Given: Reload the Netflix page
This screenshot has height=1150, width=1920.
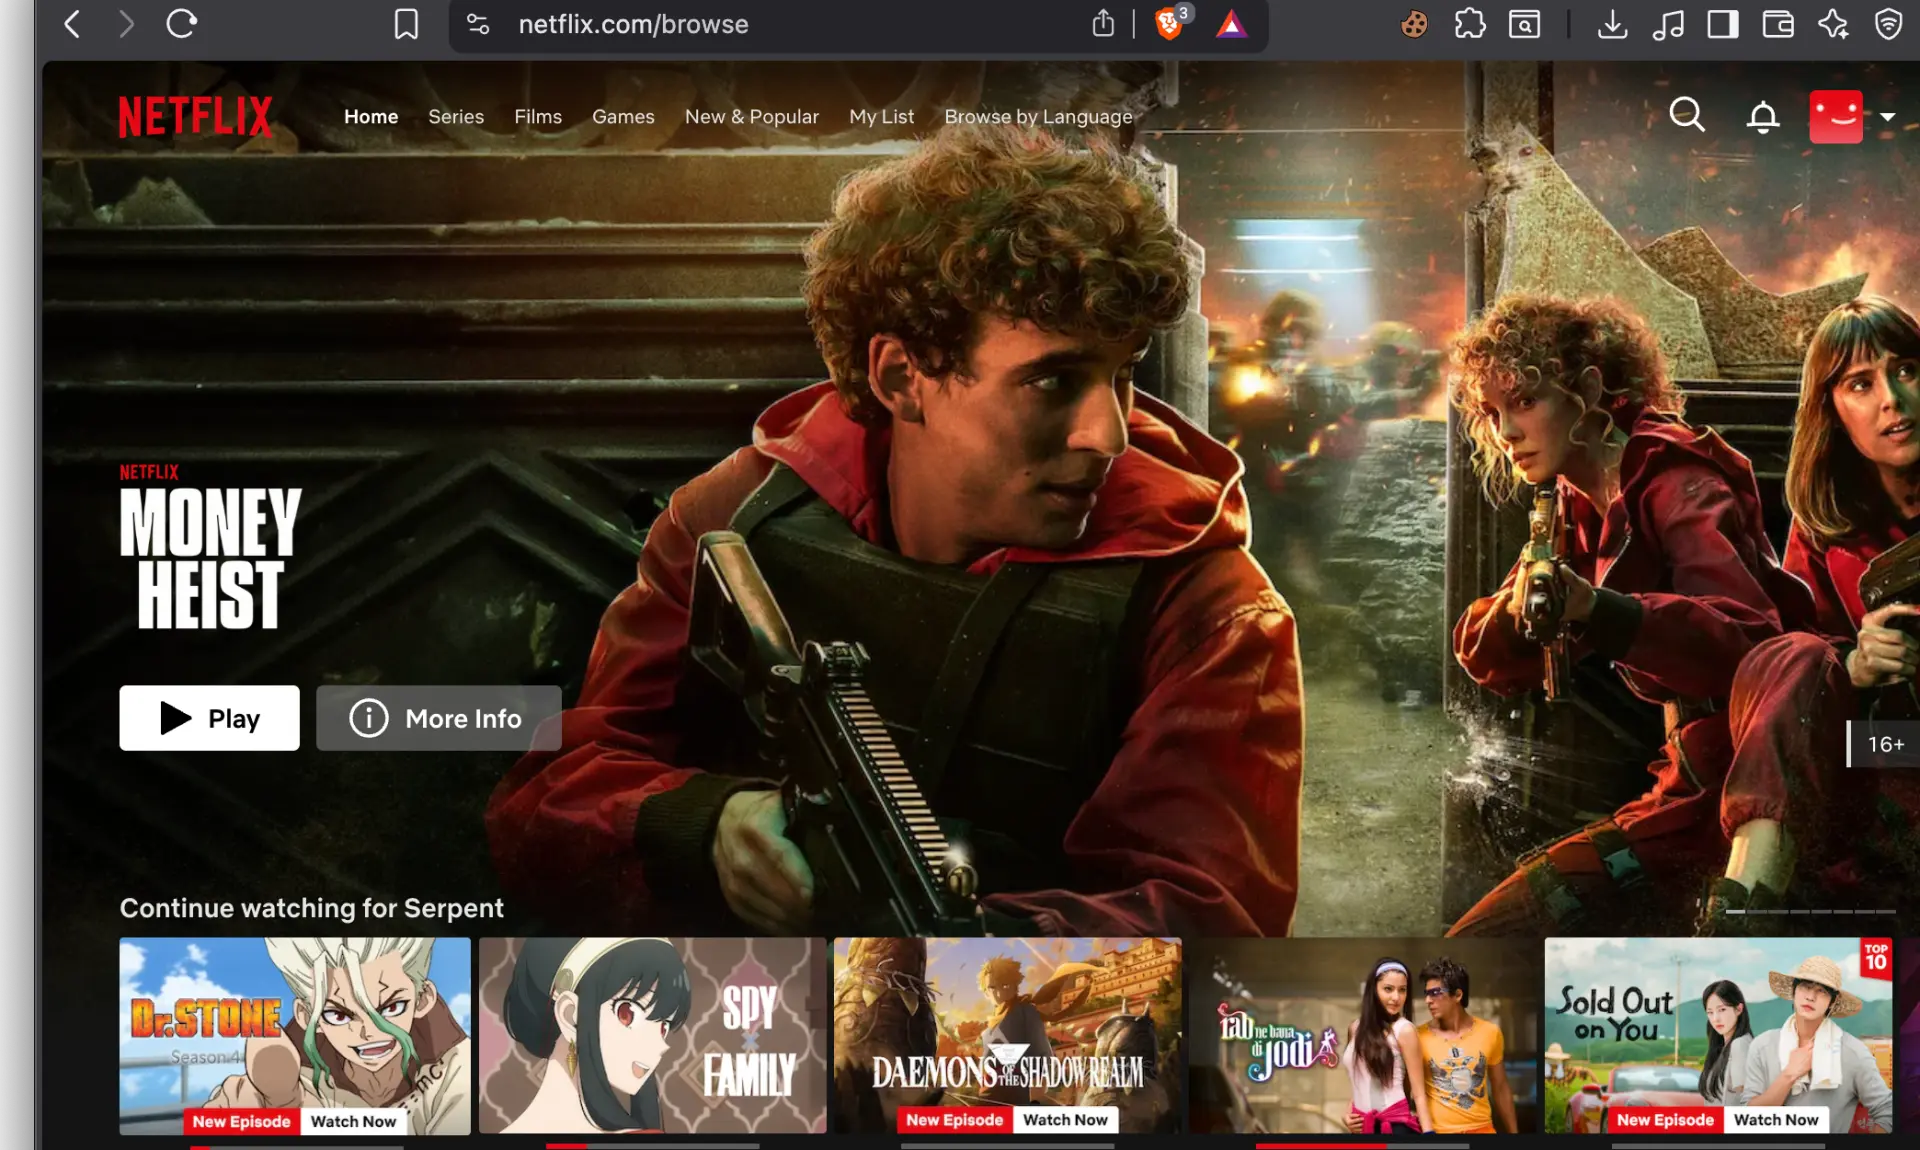Looking at the screenshot, I should (181, 24).
